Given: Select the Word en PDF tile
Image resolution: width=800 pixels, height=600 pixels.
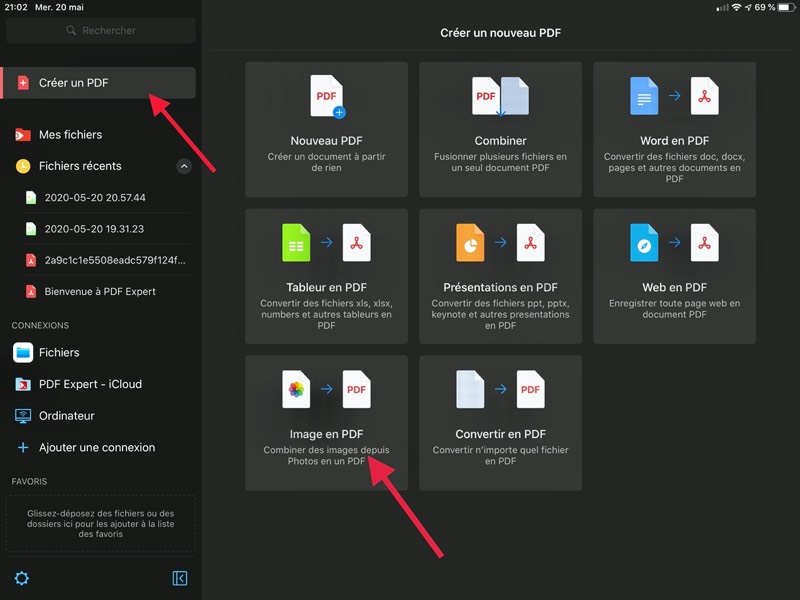Looking at the screenshot, I should tap(674, 128).
